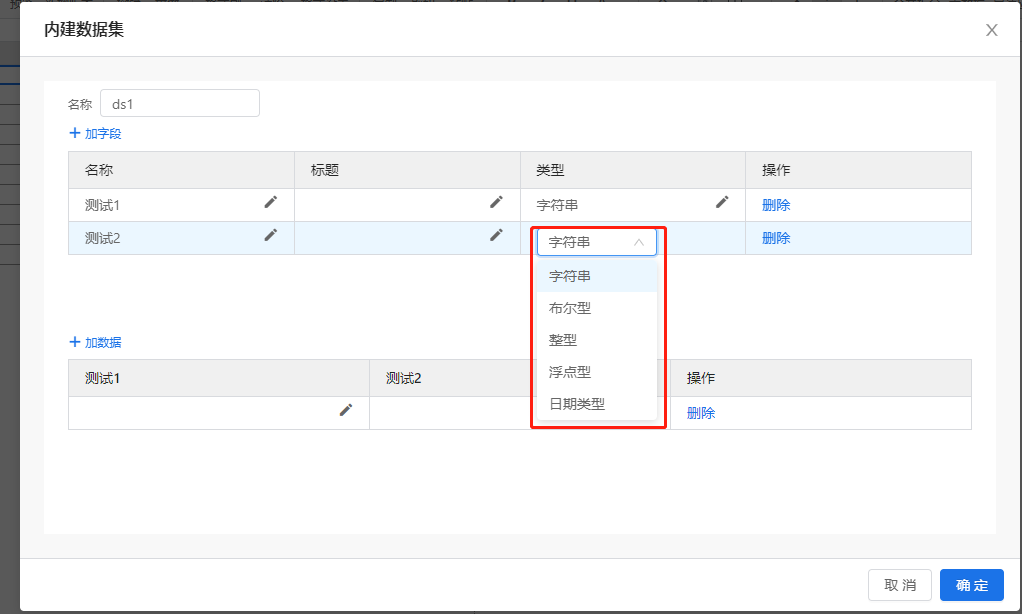Focus the 名称 input containing ds1
This screenshot has width=1022, height=614.
180,104
